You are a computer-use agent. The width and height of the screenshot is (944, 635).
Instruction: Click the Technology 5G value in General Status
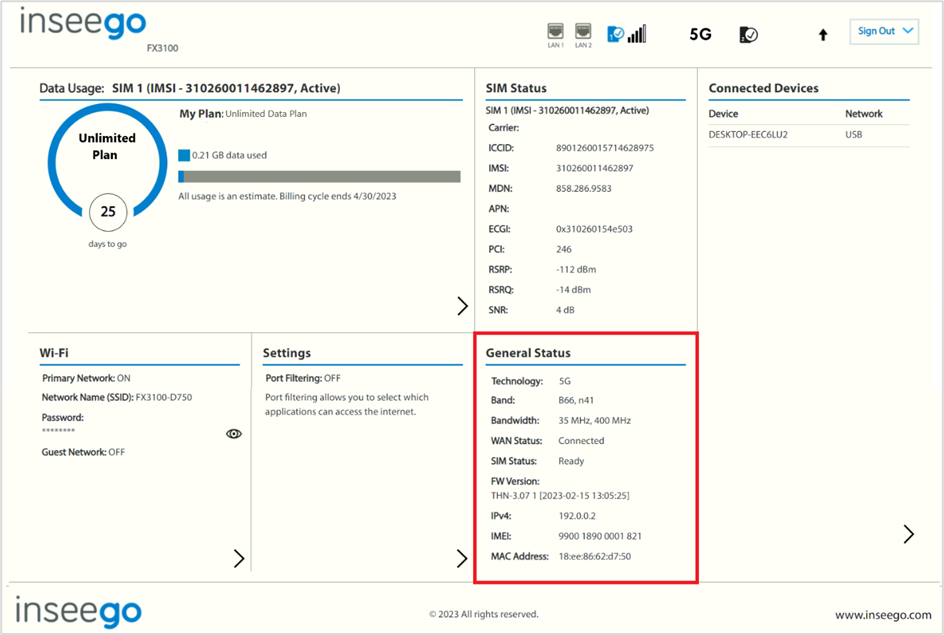coord(565,381)
